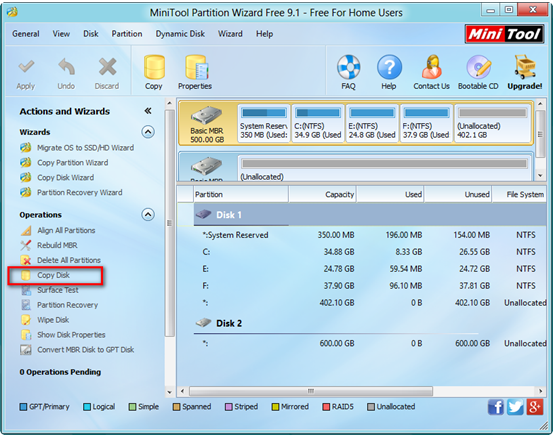Collapse the Operations section
The height and width of the screenshot is (437, 555).
pyautogui.click(x=148, y=214)
